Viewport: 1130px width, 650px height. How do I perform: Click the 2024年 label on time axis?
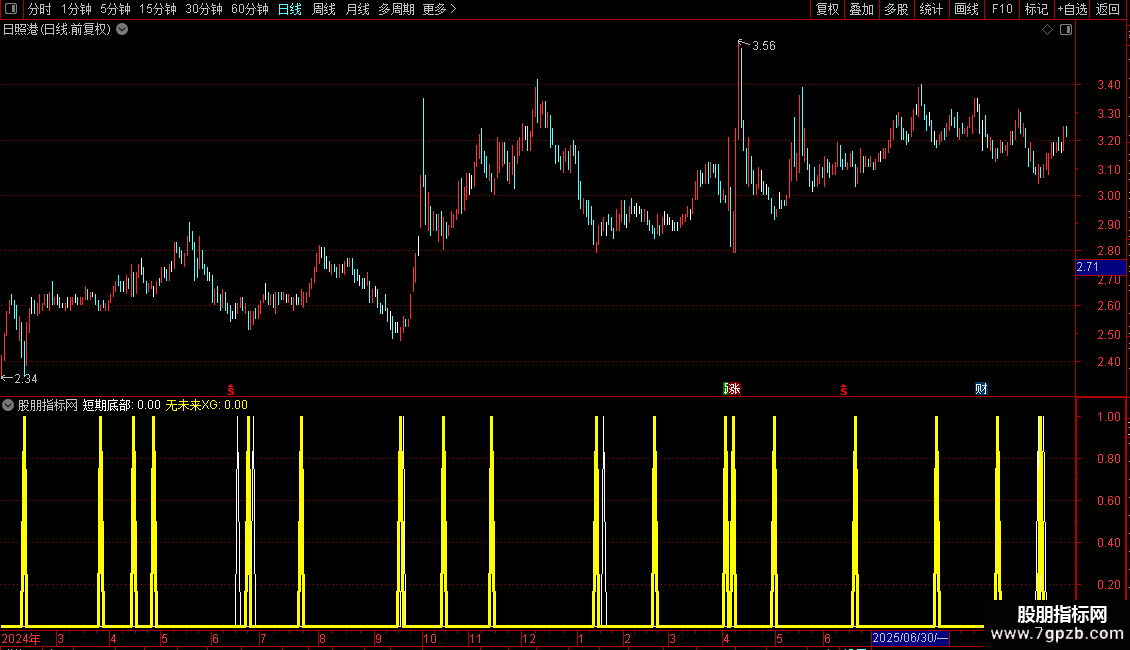[21, 638]
